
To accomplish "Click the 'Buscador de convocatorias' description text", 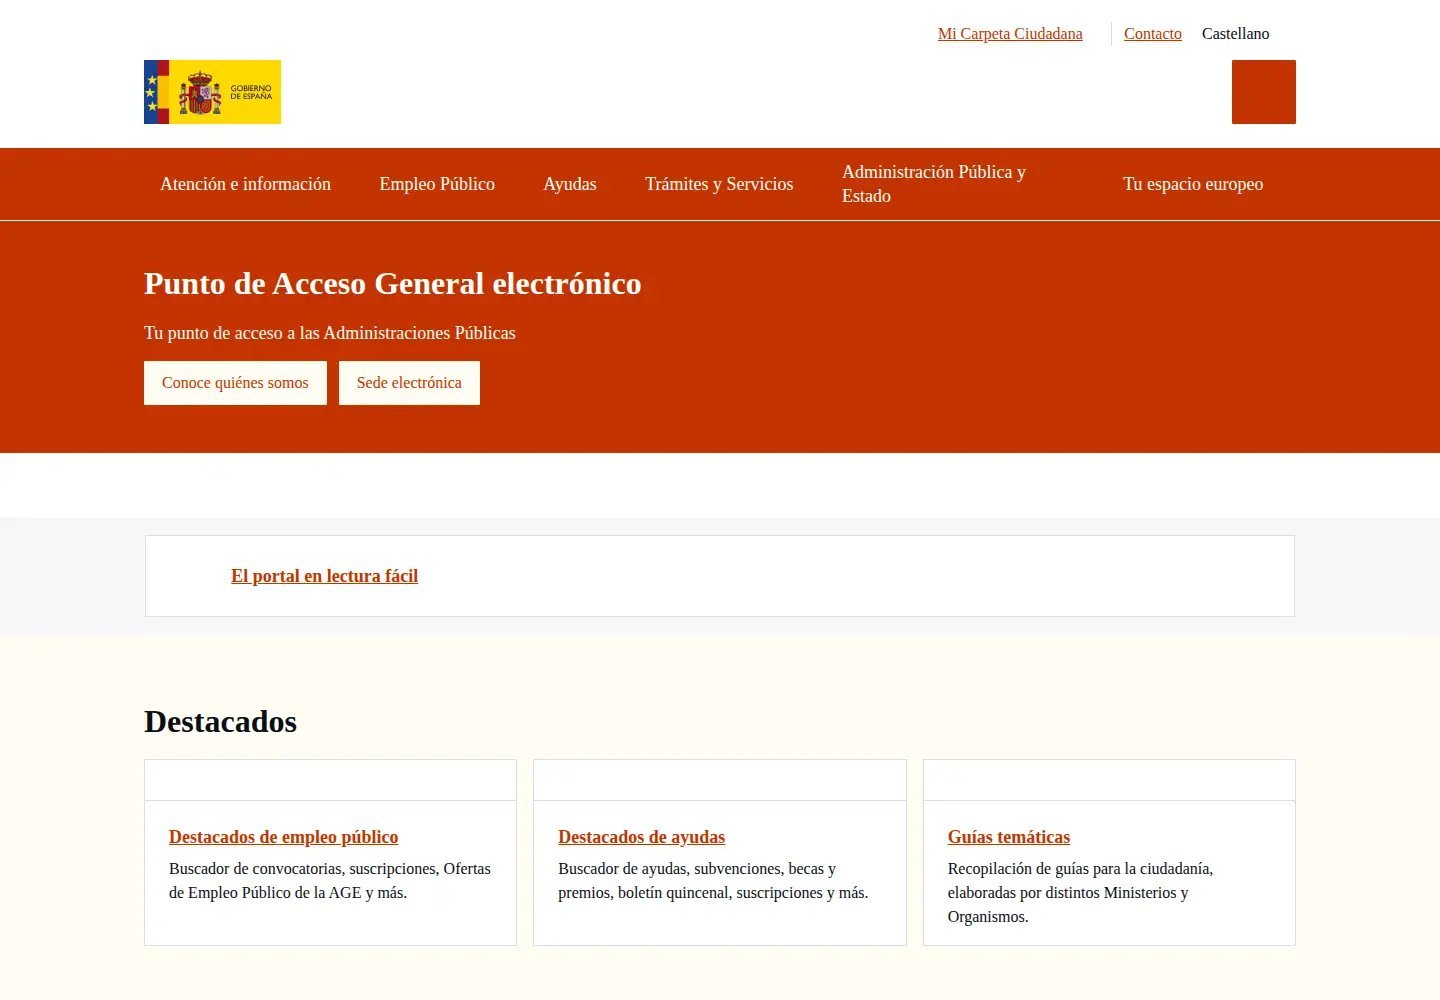I will (330, 881).
